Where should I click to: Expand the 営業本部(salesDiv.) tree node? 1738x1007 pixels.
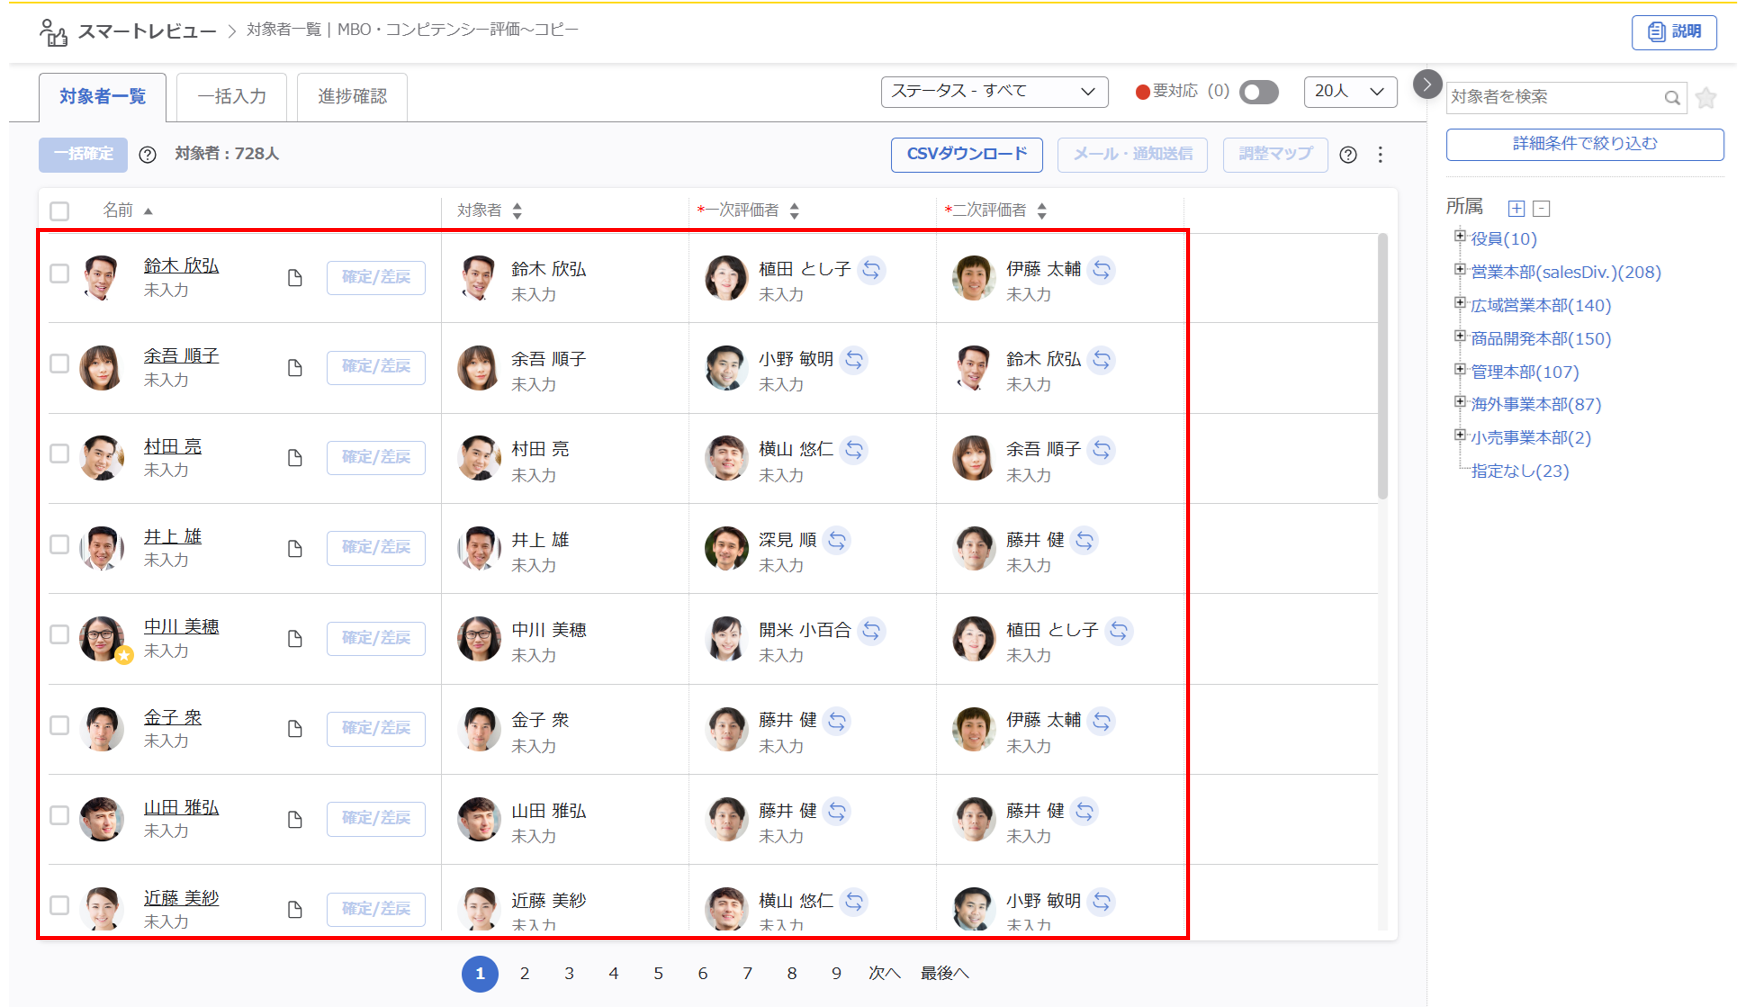(x=1460, y=271)
